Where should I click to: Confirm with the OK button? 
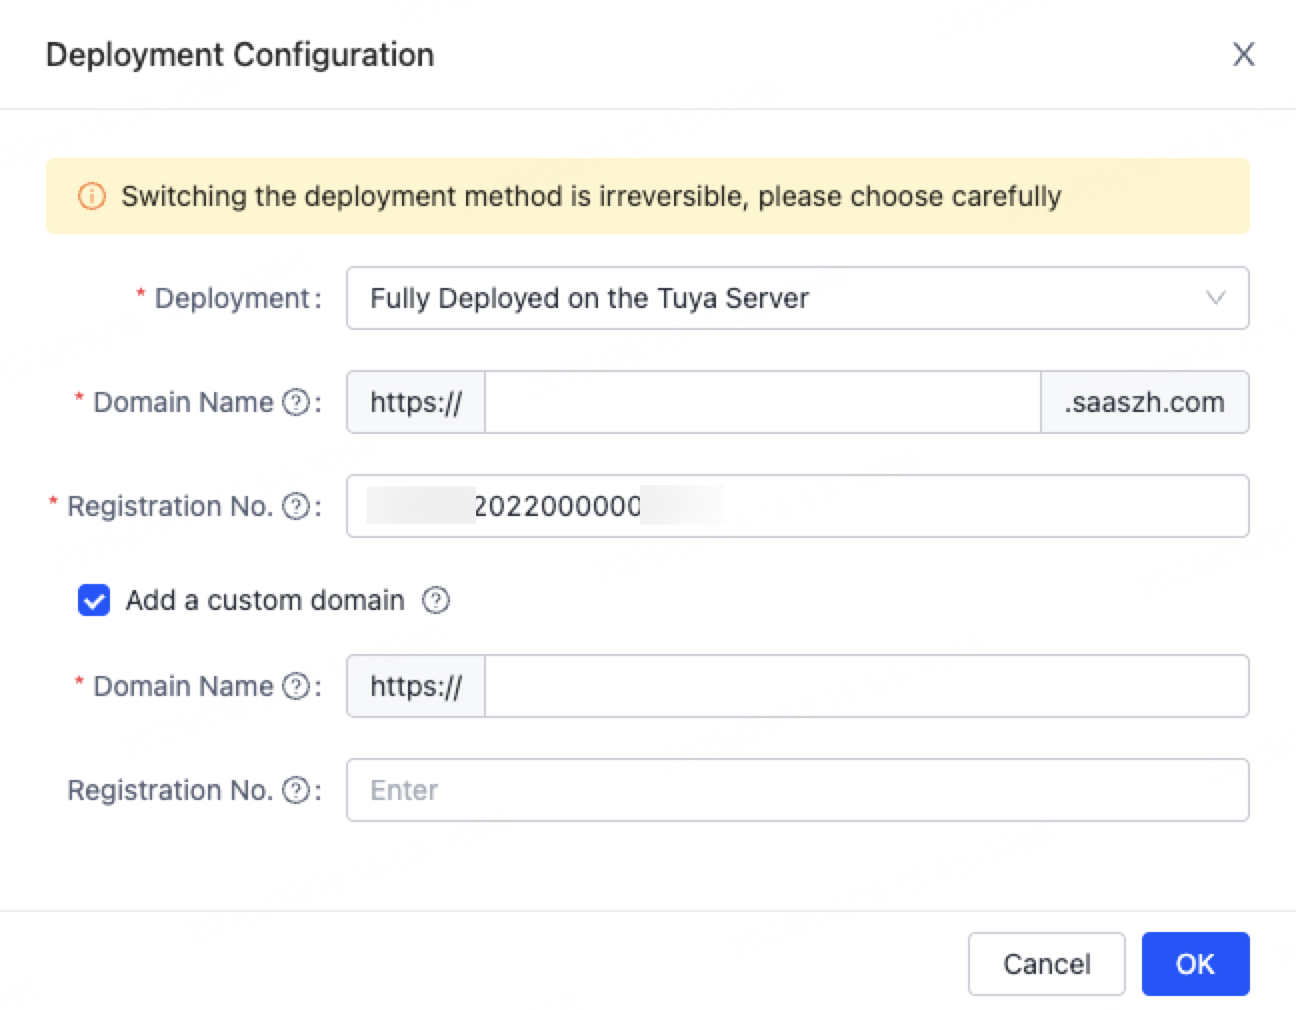point(1195,964)
